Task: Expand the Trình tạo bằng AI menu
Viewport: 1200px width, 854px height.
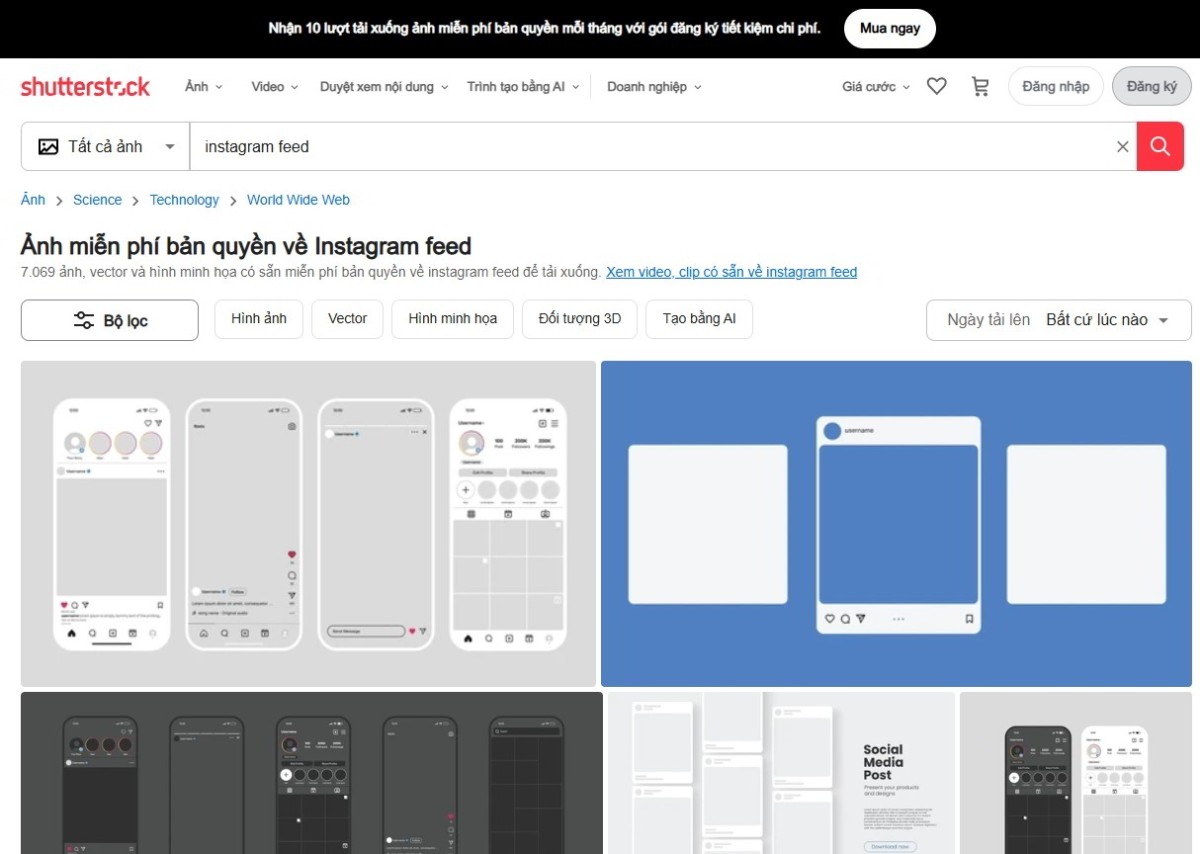Action: (x=523, y=87)
